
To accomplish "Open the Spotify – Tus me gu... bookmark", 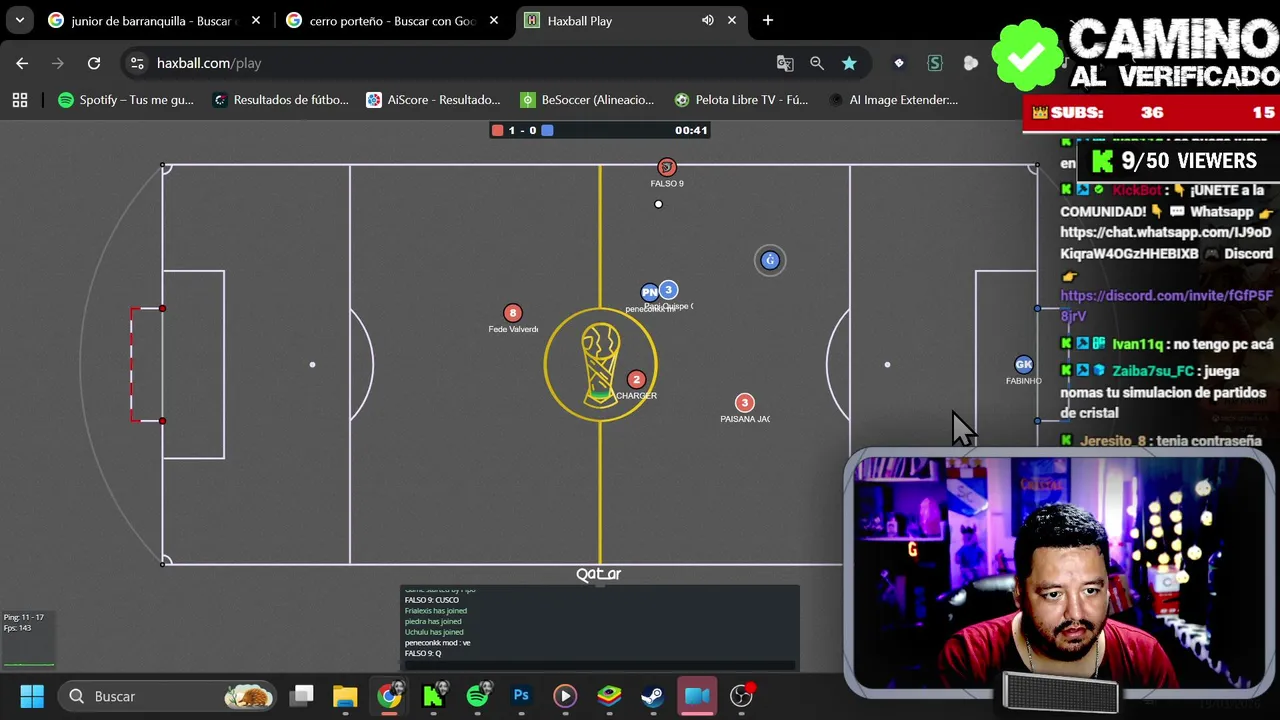I will click(126, 100).
